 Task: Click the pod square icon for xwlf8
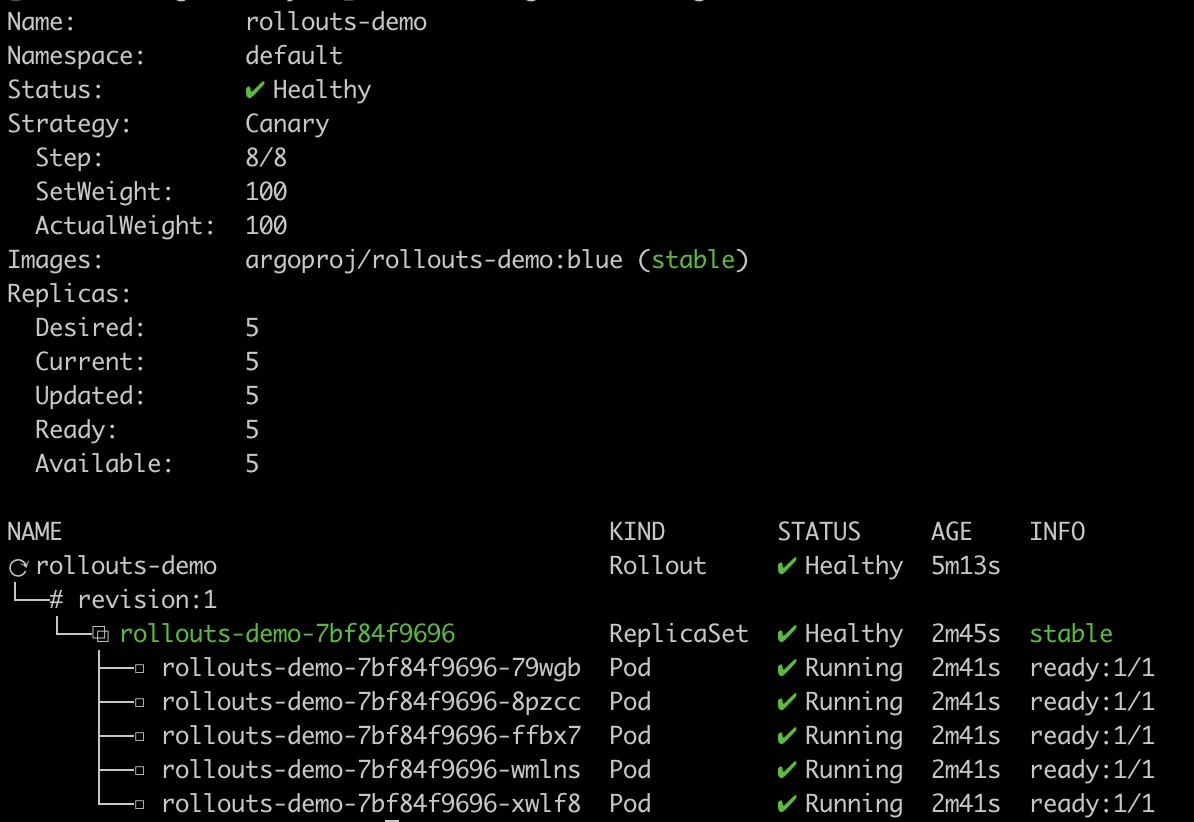click(x=139, y=804)
